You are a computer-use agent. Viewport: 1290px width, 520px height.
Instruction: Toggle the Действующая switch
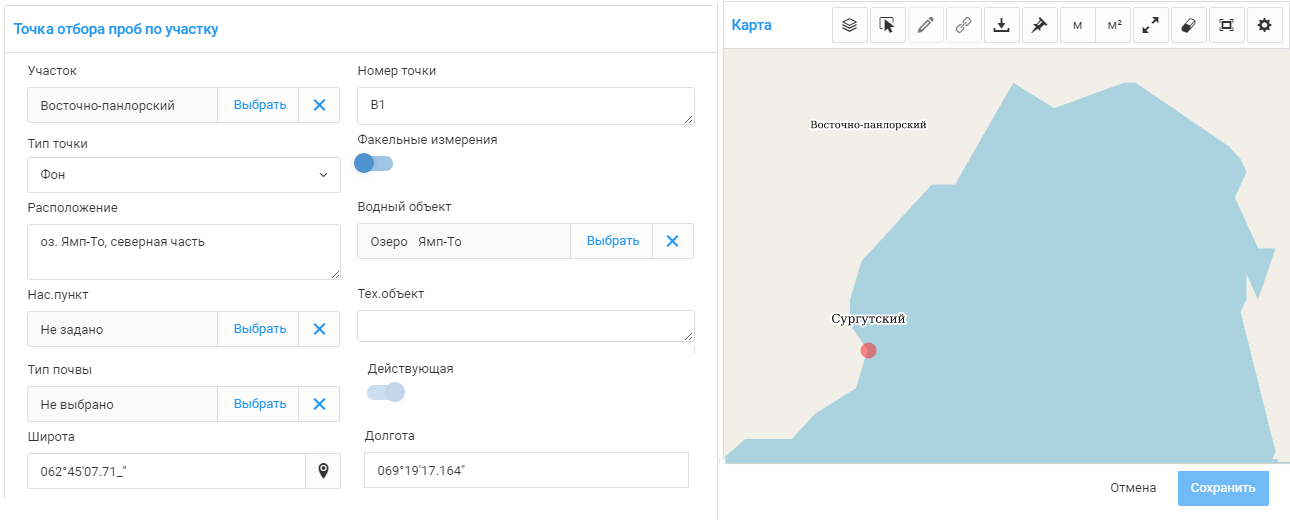pos(386,392)
